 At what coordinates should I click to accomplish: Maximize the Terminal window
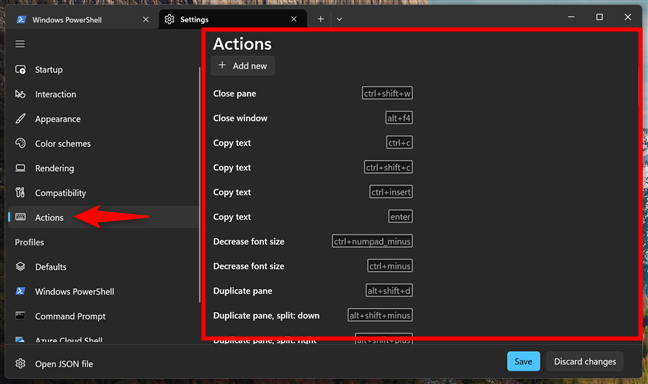click(599, 17)
